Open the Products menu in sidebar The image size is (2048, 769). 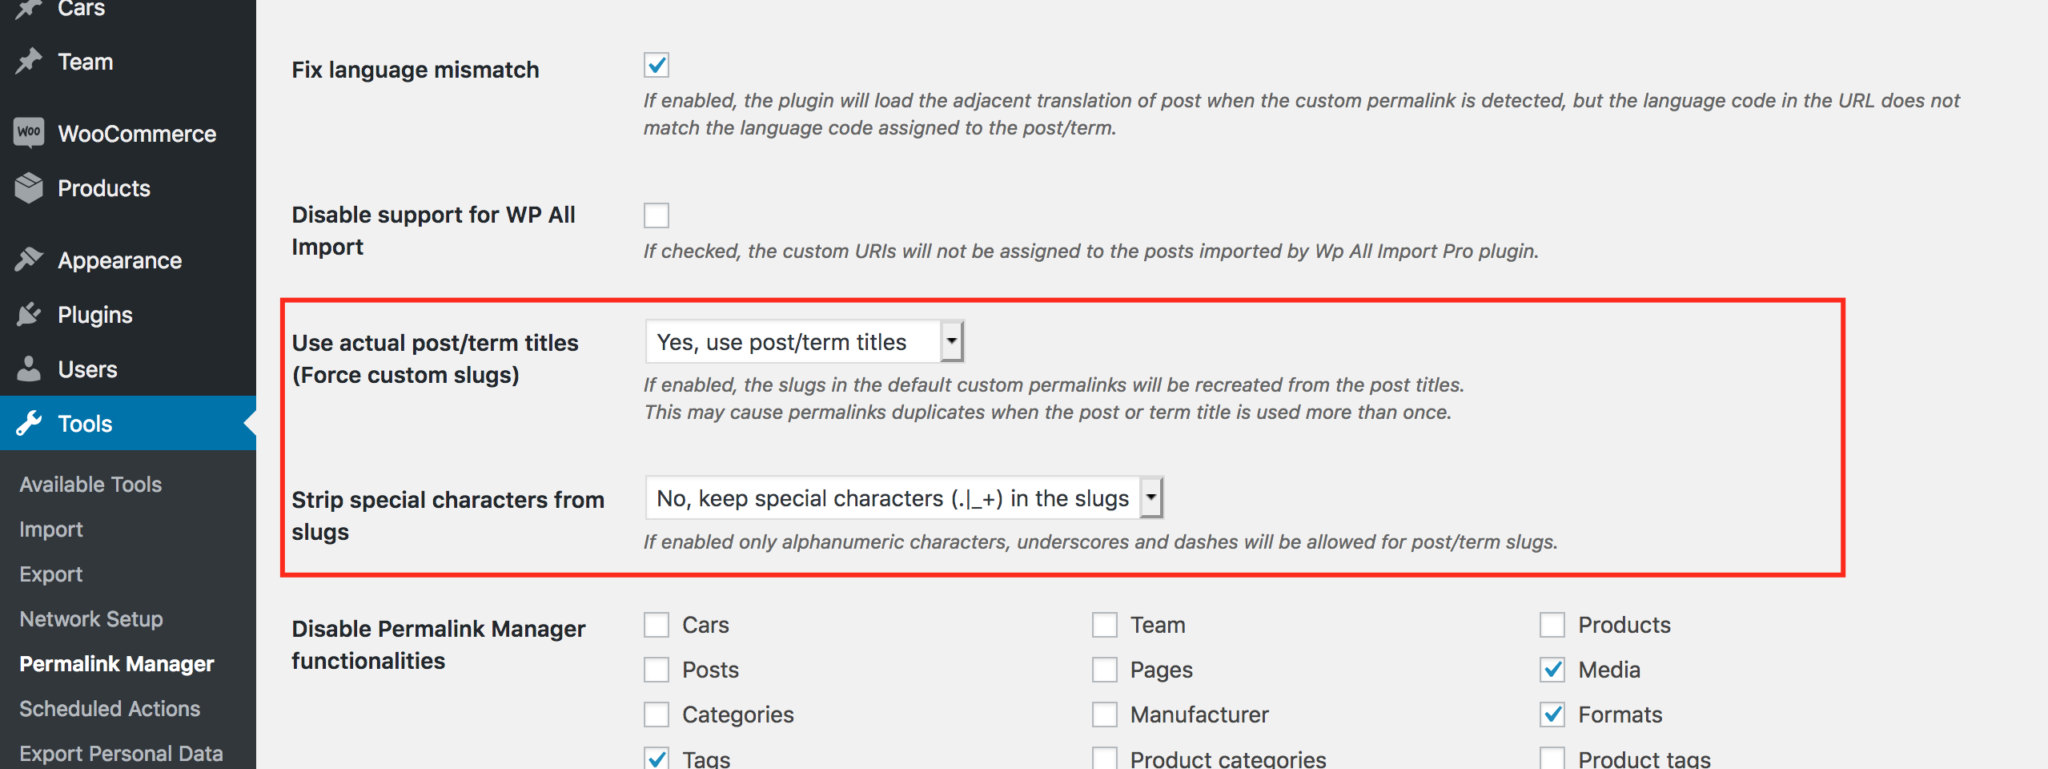[x=128, y=188]
